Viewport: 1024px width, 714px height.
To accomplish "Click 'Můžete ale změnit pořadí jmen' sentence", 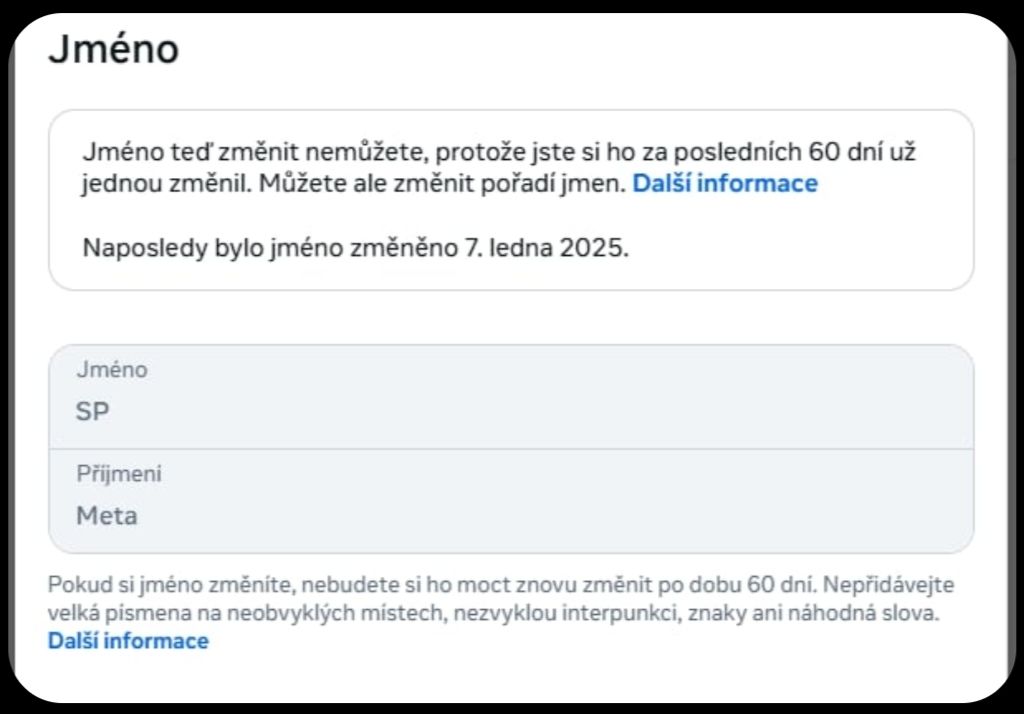I will (442, 184).
